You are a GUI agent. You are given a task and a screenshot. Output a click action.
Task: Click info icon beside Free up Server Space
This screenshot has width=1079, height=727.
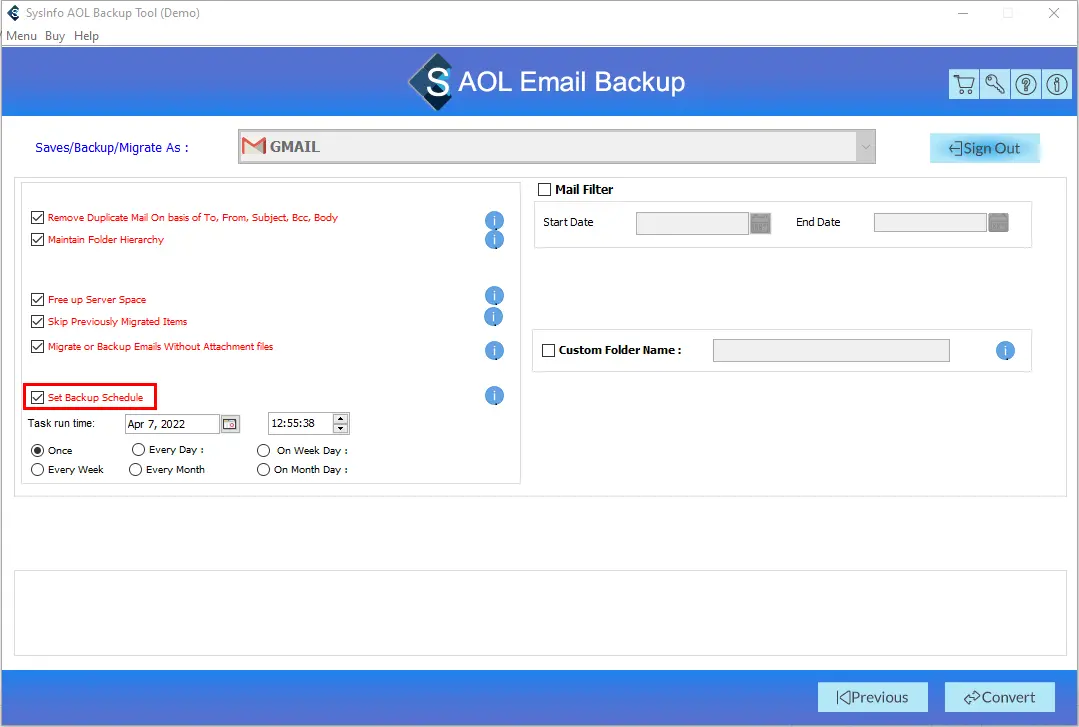[x=494, y=296]
